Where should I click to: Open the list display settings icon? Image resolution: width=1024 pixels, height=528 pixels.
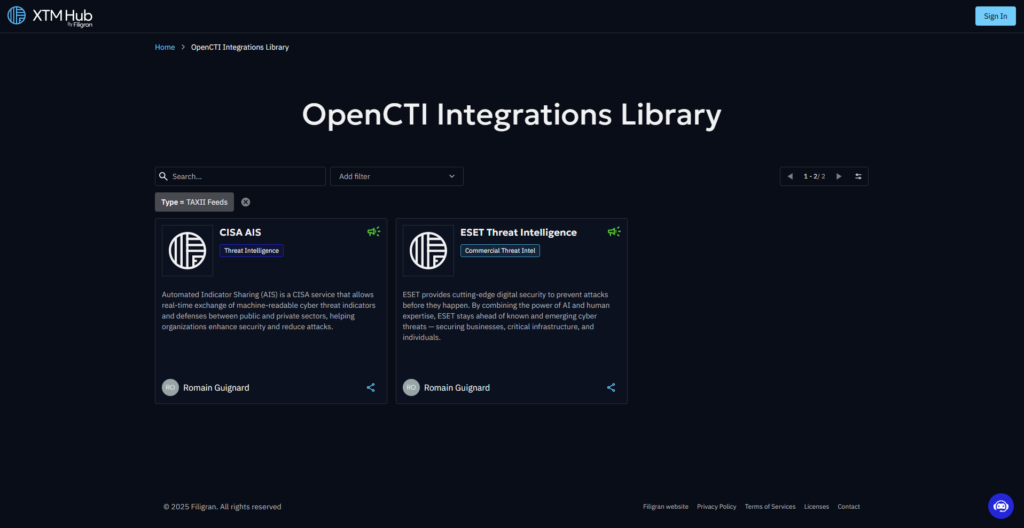pyautogui.click(x=858, y=177)
